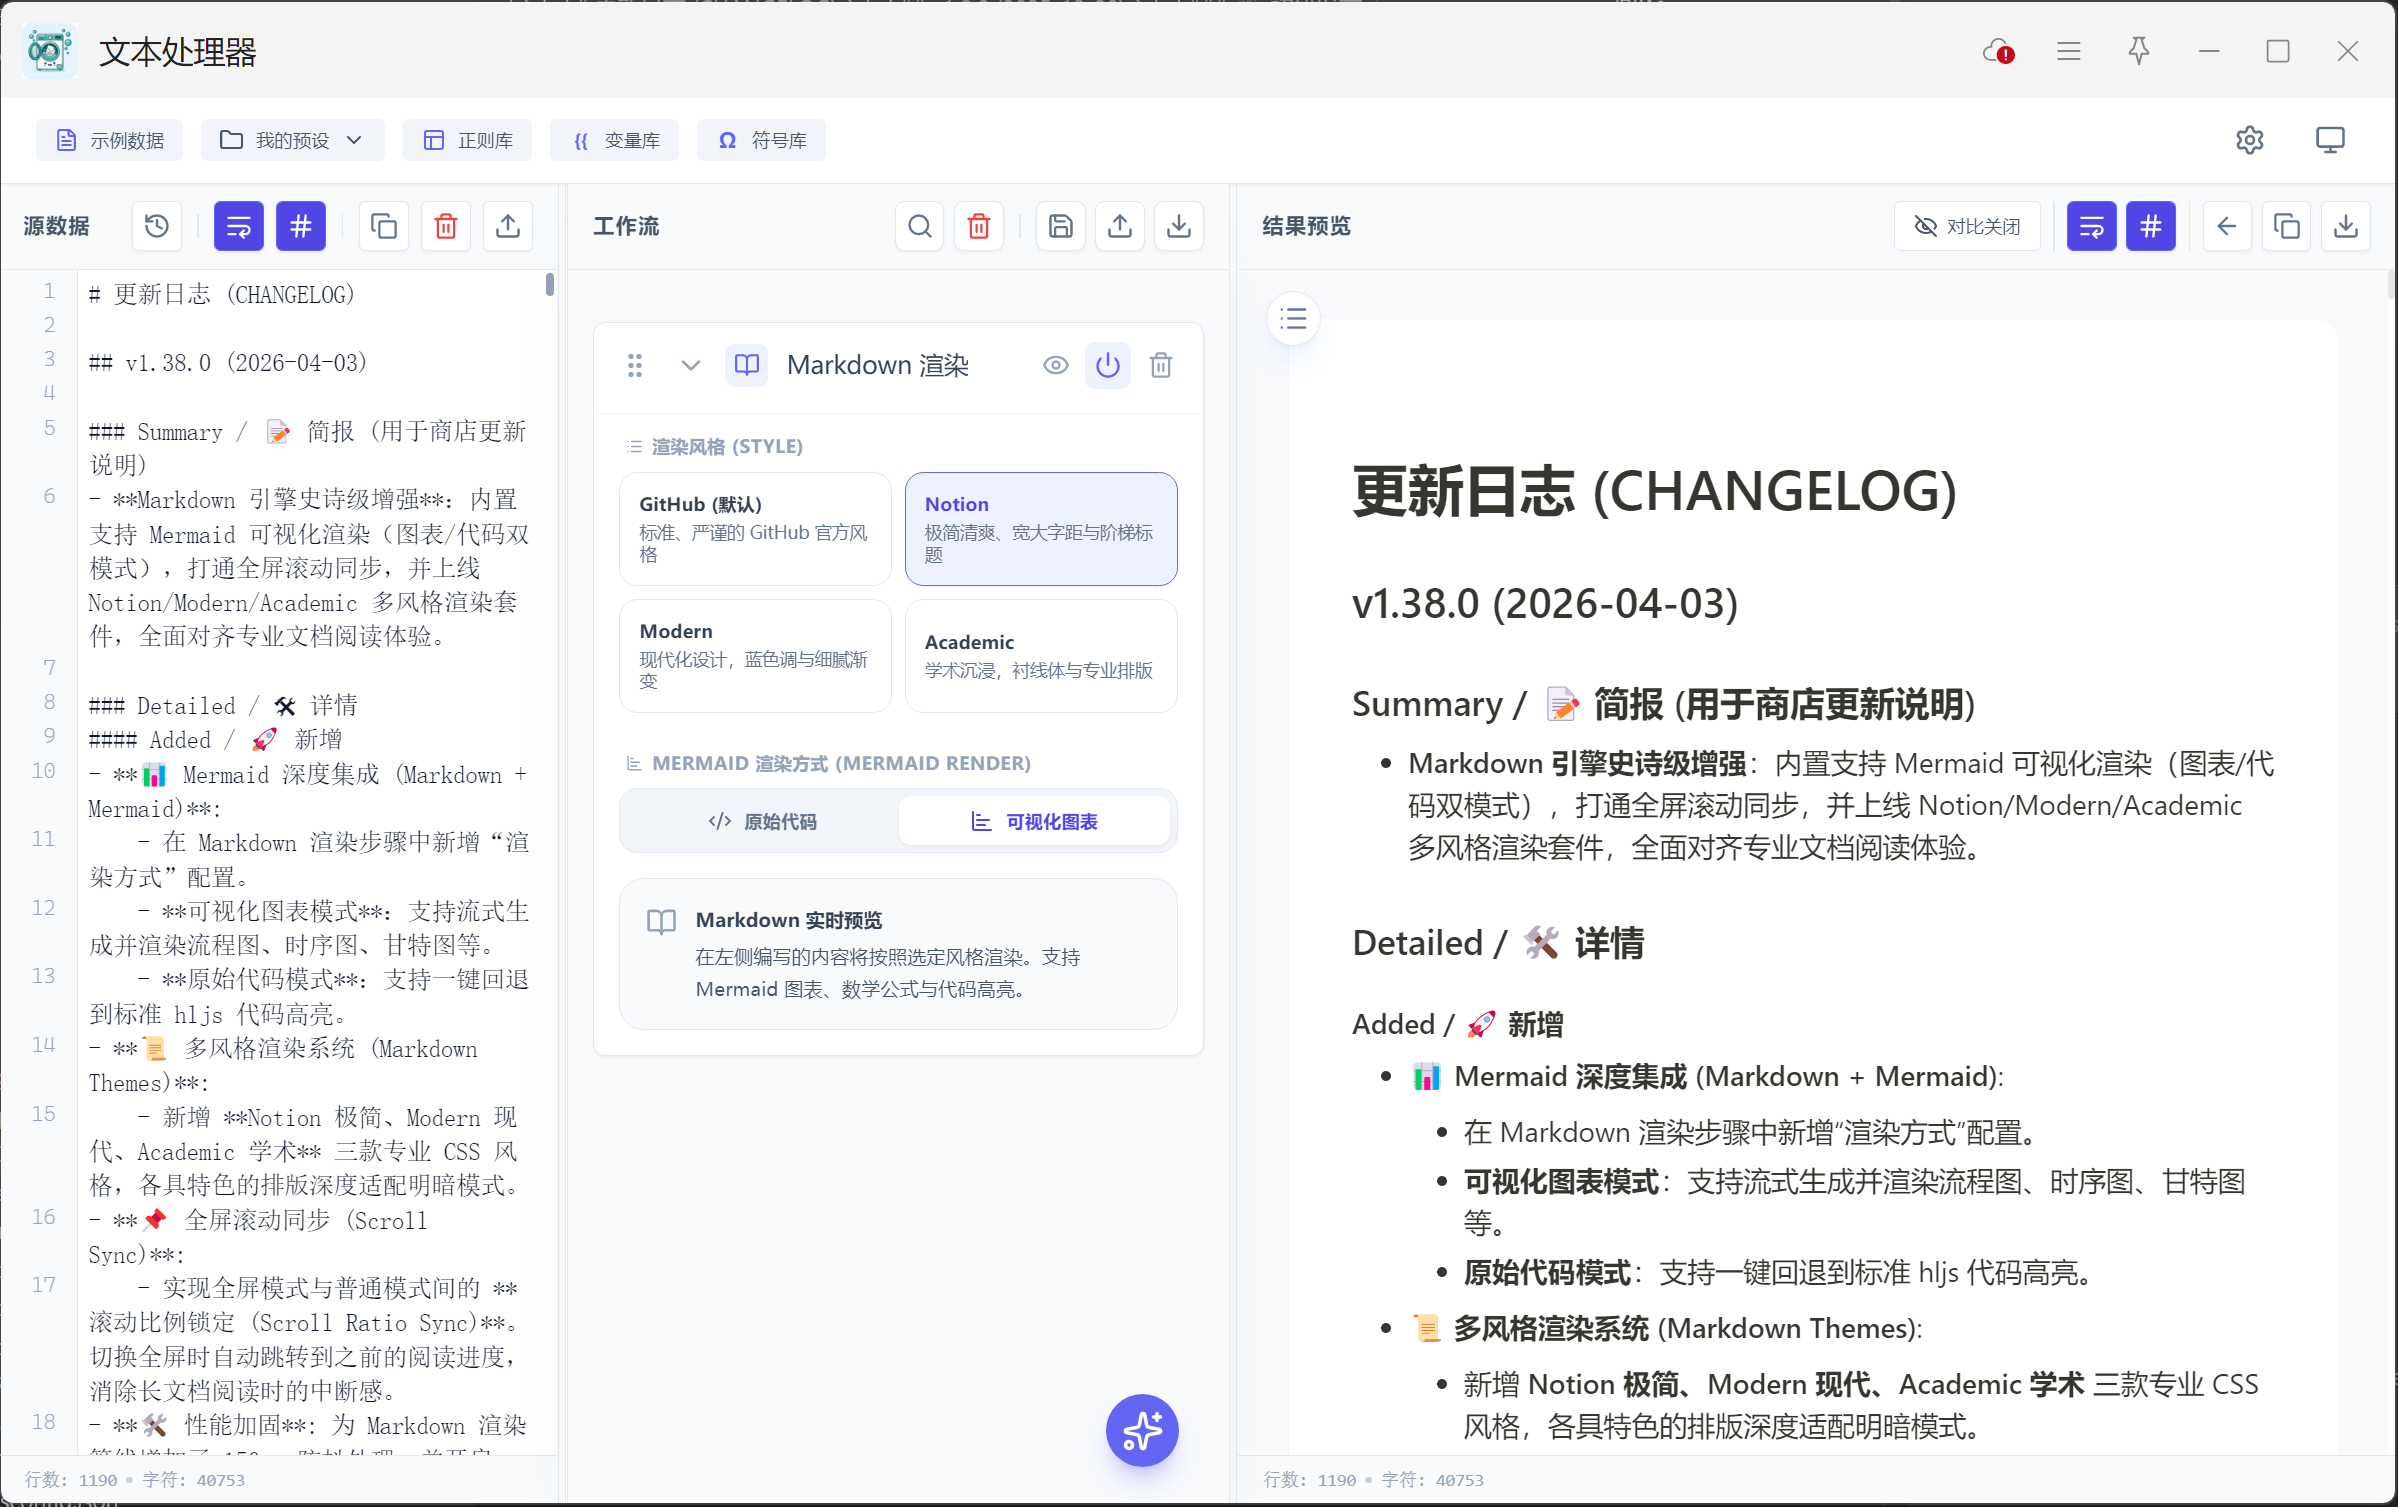Toggle preview eye on Markdown 渲染 step
This screenshot has width=2398, height=1507.
(x=1055, y=365)
